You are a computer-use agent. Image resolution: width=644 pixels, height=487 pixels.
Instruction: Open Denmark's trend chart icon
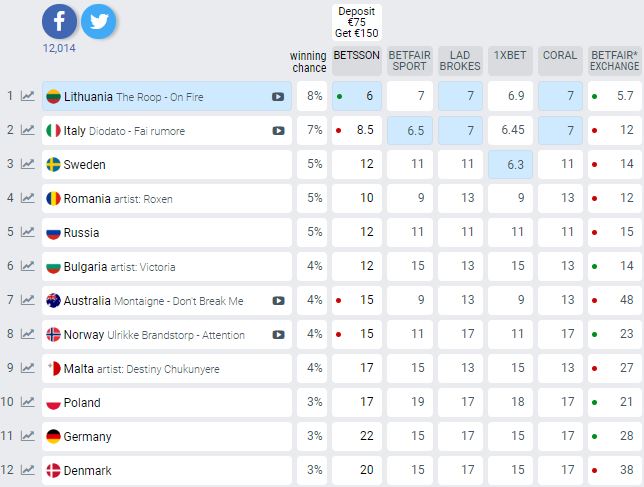coord(27,471)
